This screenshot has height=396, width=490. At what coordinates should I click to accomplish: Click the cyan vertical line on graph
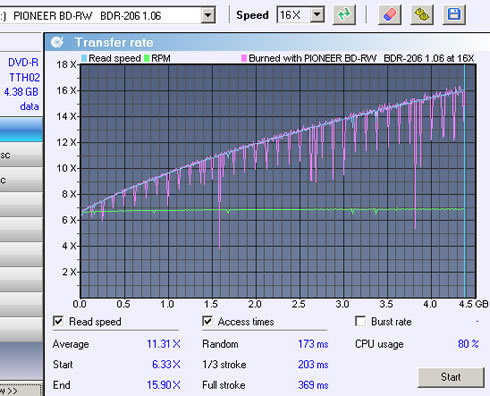point(464,180)
